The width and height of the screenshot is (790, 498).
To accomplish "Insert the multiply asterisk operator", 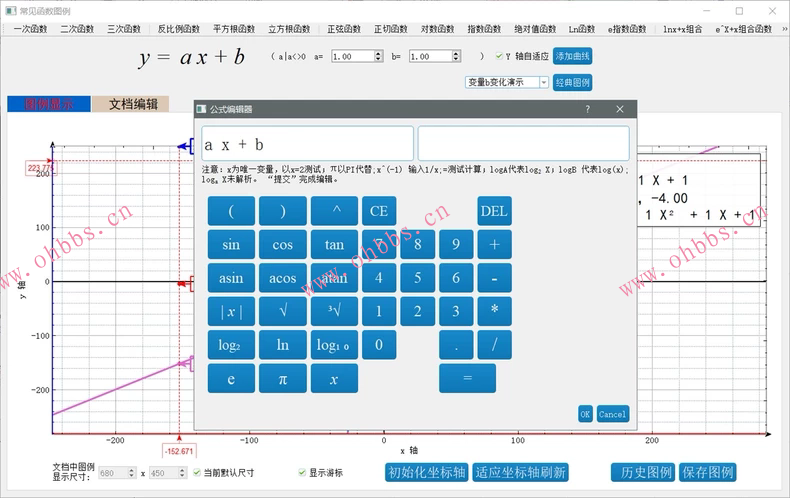I will (494, 312).
